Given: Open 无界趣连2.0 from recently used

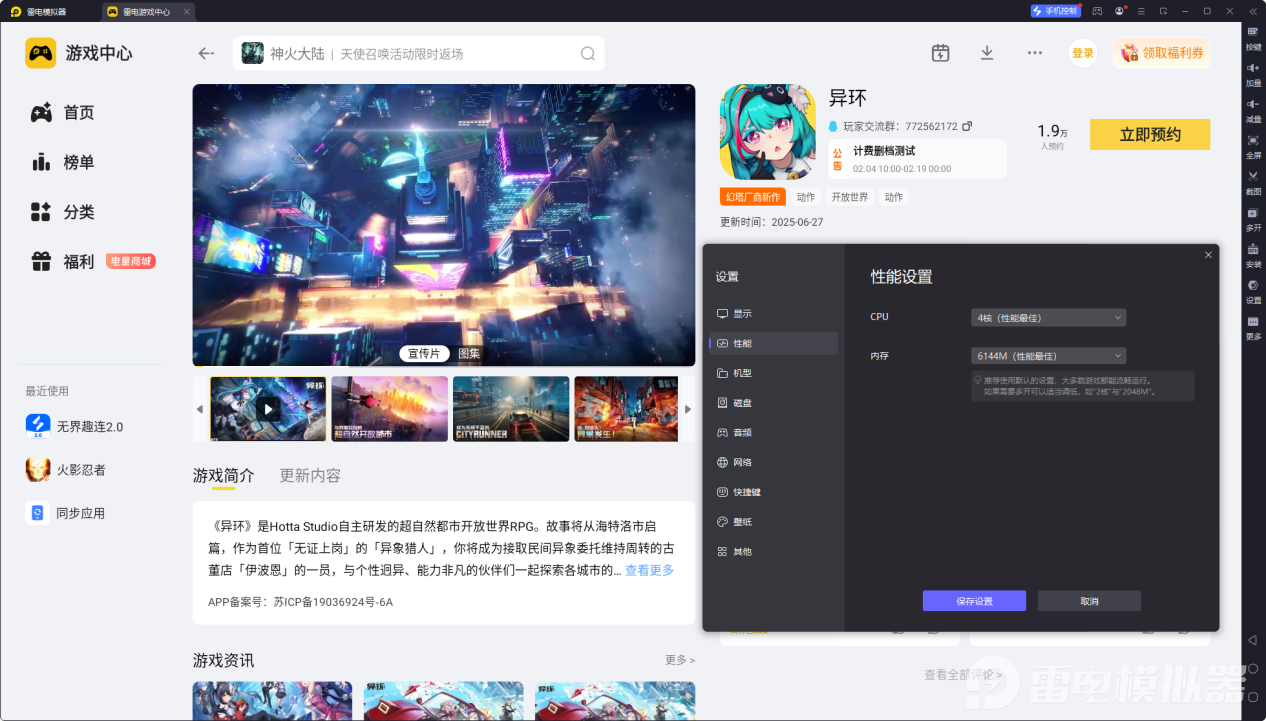Looking at the screenshot, I should click(x=76, y=427).
